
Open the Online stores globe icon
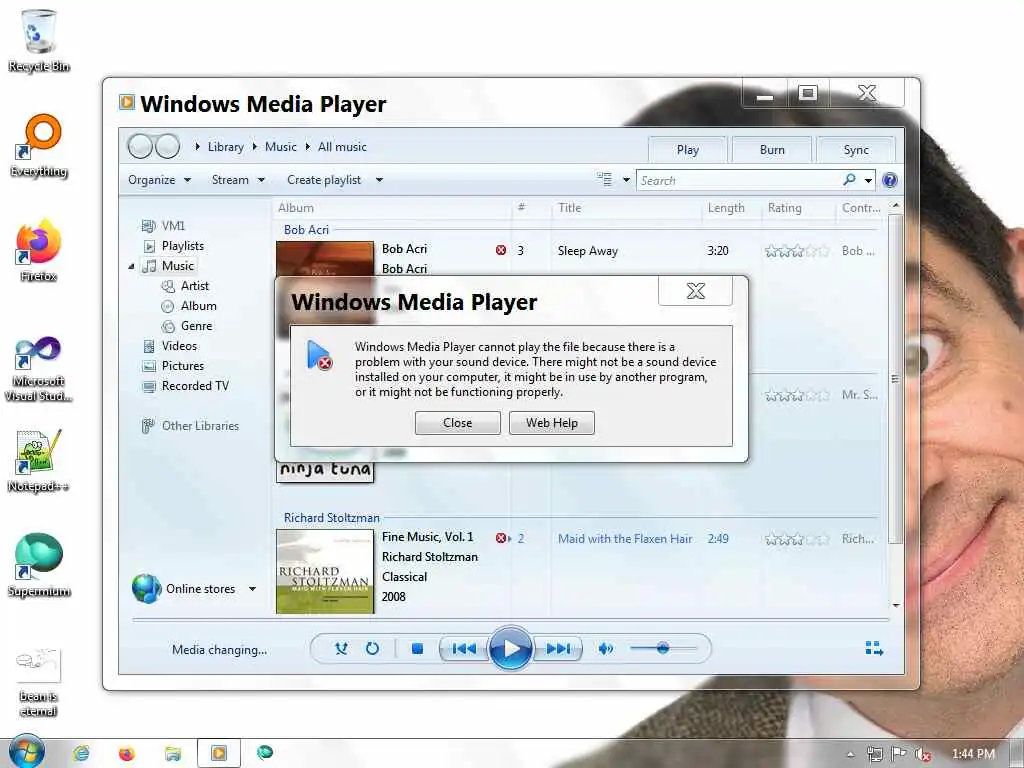click(146, 588)
